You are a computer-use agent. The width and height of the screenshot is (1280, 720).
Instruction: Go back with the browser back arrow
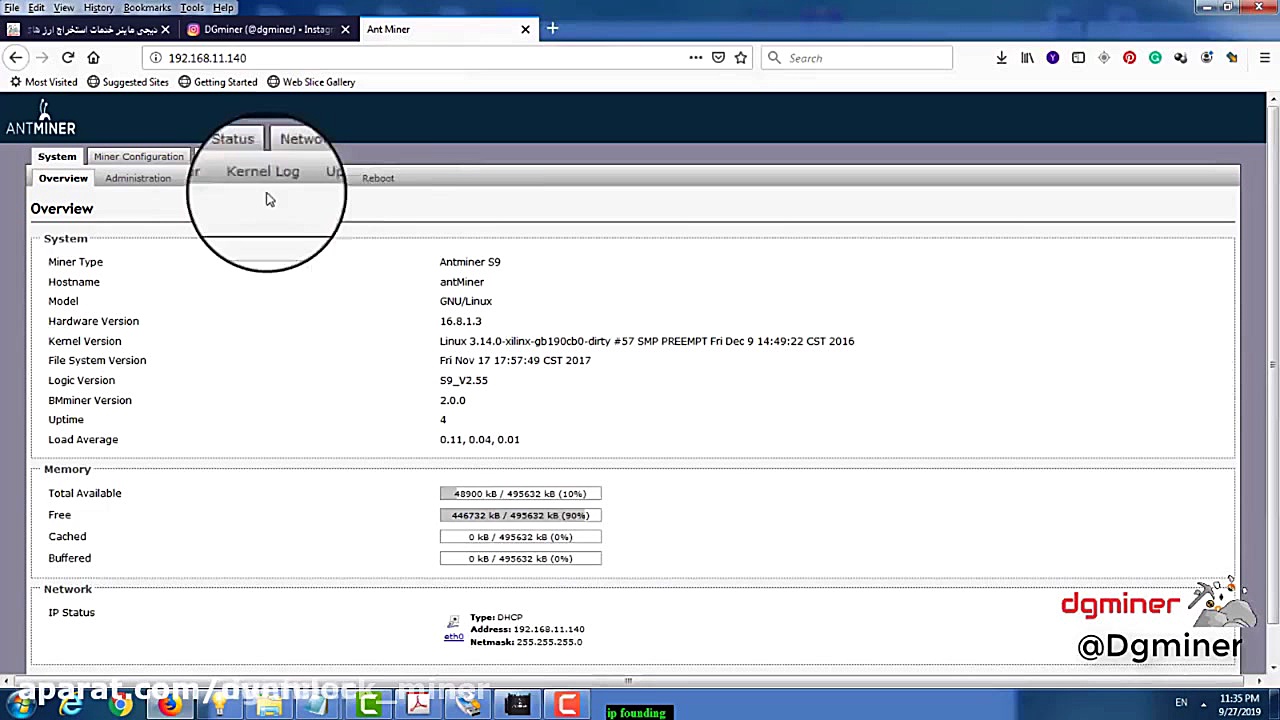click(15, 58)
